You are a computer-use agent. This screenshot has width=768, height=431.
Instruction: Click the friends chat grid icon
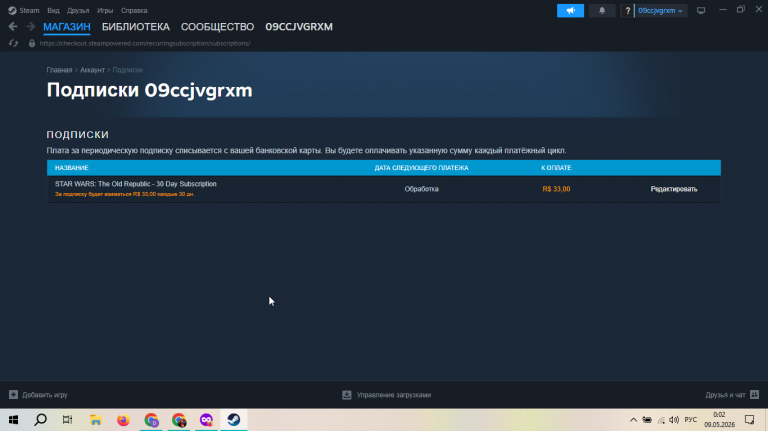(754, 395)
